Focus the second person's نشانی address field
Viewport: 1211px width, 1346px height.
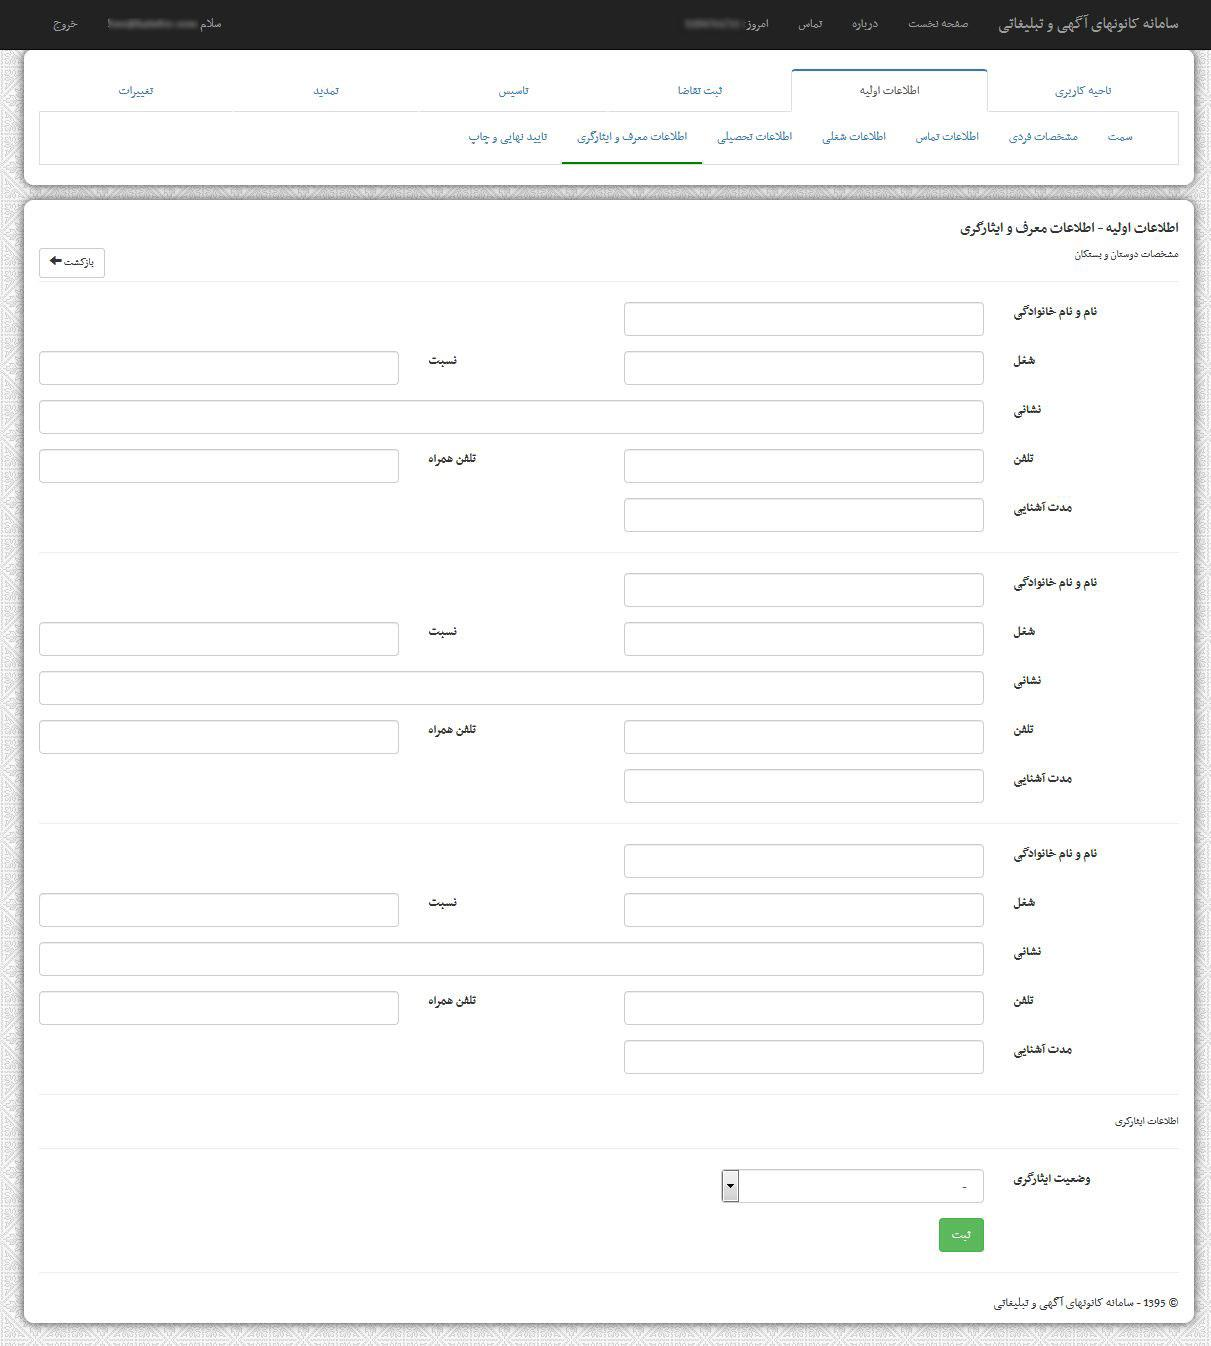pyautogui.click(x=511, y=688)
